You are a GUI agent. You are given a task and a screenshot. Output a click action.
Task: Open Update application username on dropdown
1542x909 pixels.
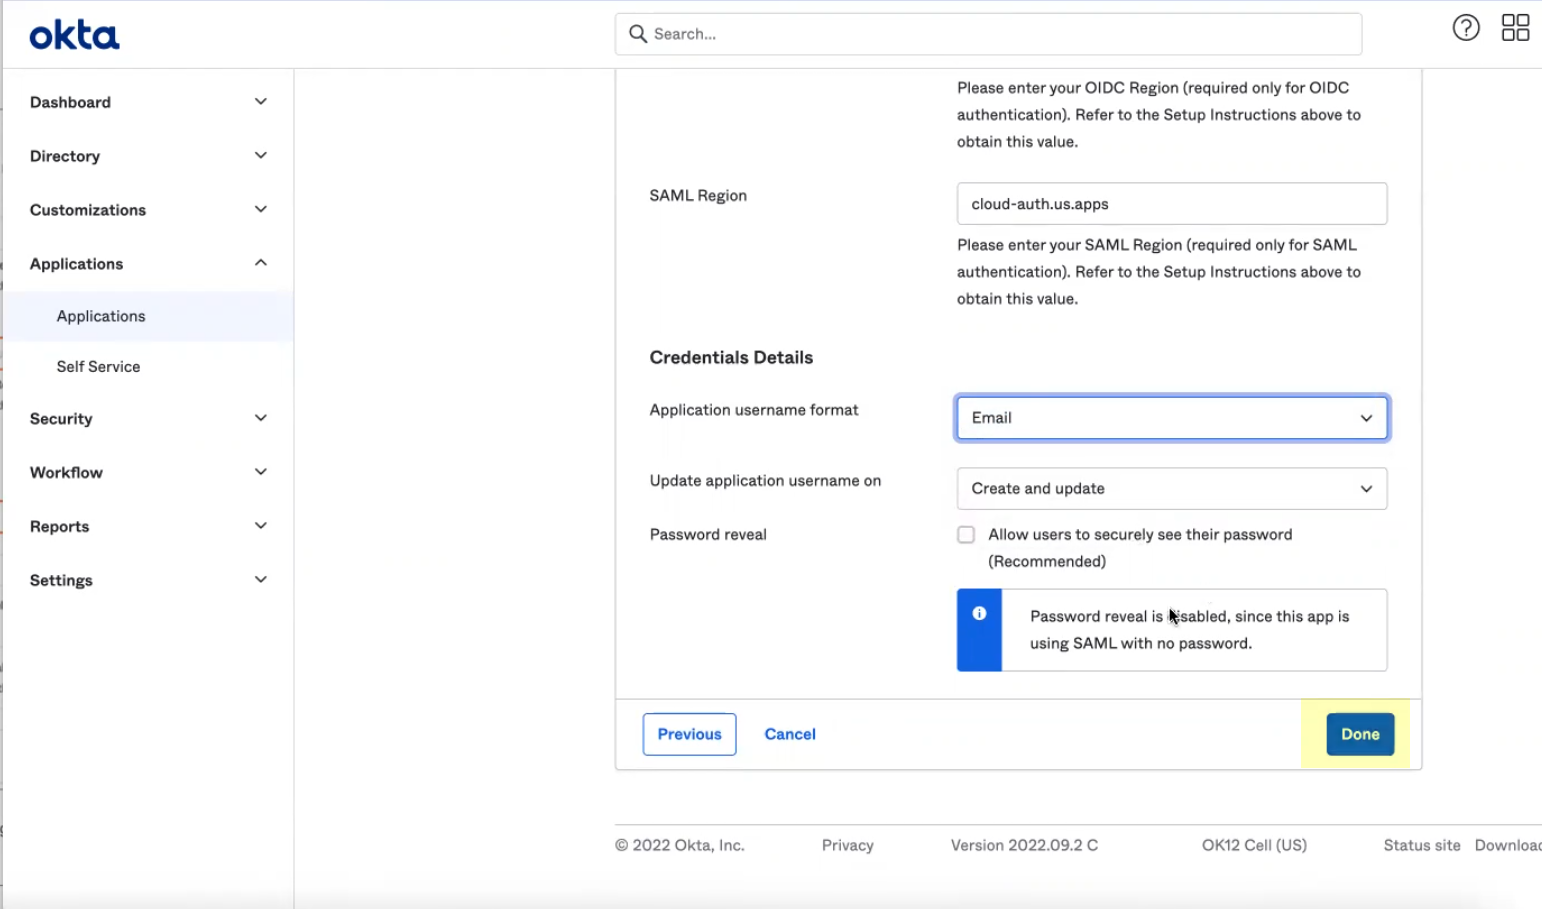[1171, 489]
